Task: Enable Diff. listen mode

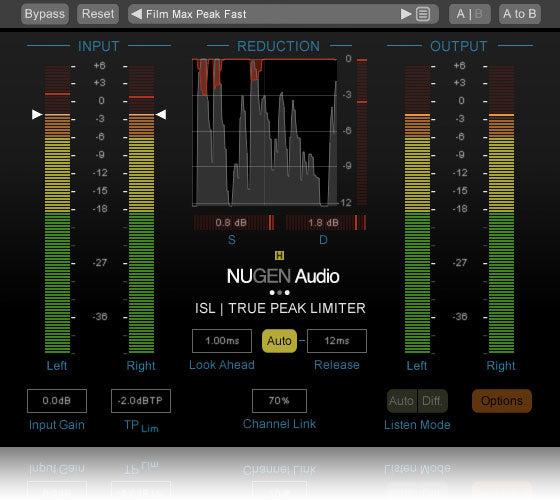Action: point(432,401)
